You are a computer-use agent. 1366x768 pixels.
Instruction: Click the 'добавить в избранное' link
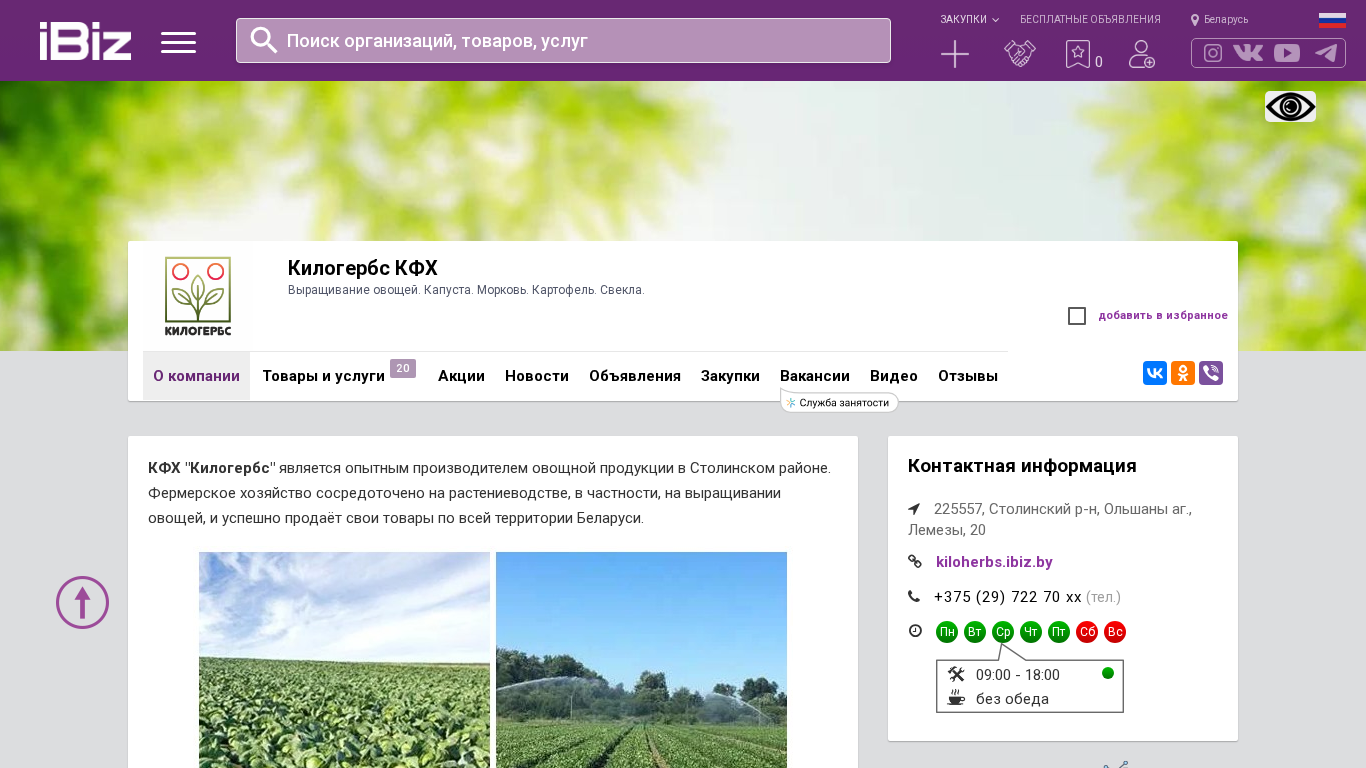[1163, 316]
